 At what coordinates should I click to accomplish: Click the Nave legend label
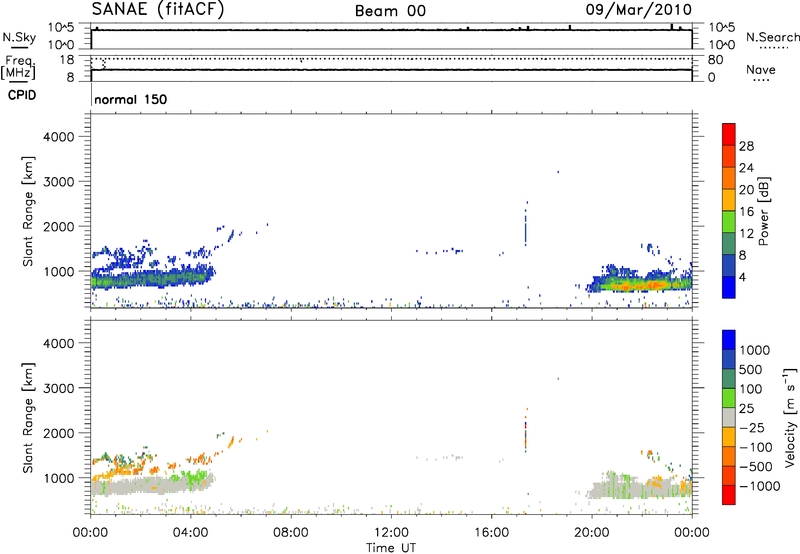coord(761,69)
